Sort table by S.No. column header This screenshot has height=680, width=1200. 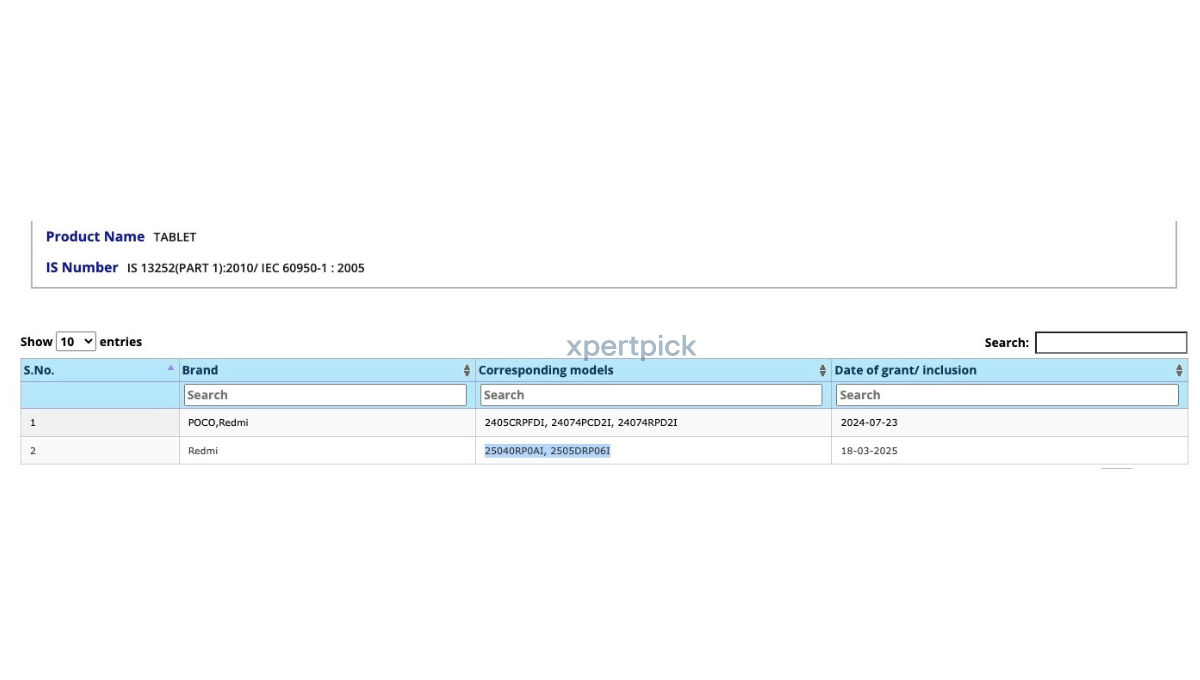[100, 370]
